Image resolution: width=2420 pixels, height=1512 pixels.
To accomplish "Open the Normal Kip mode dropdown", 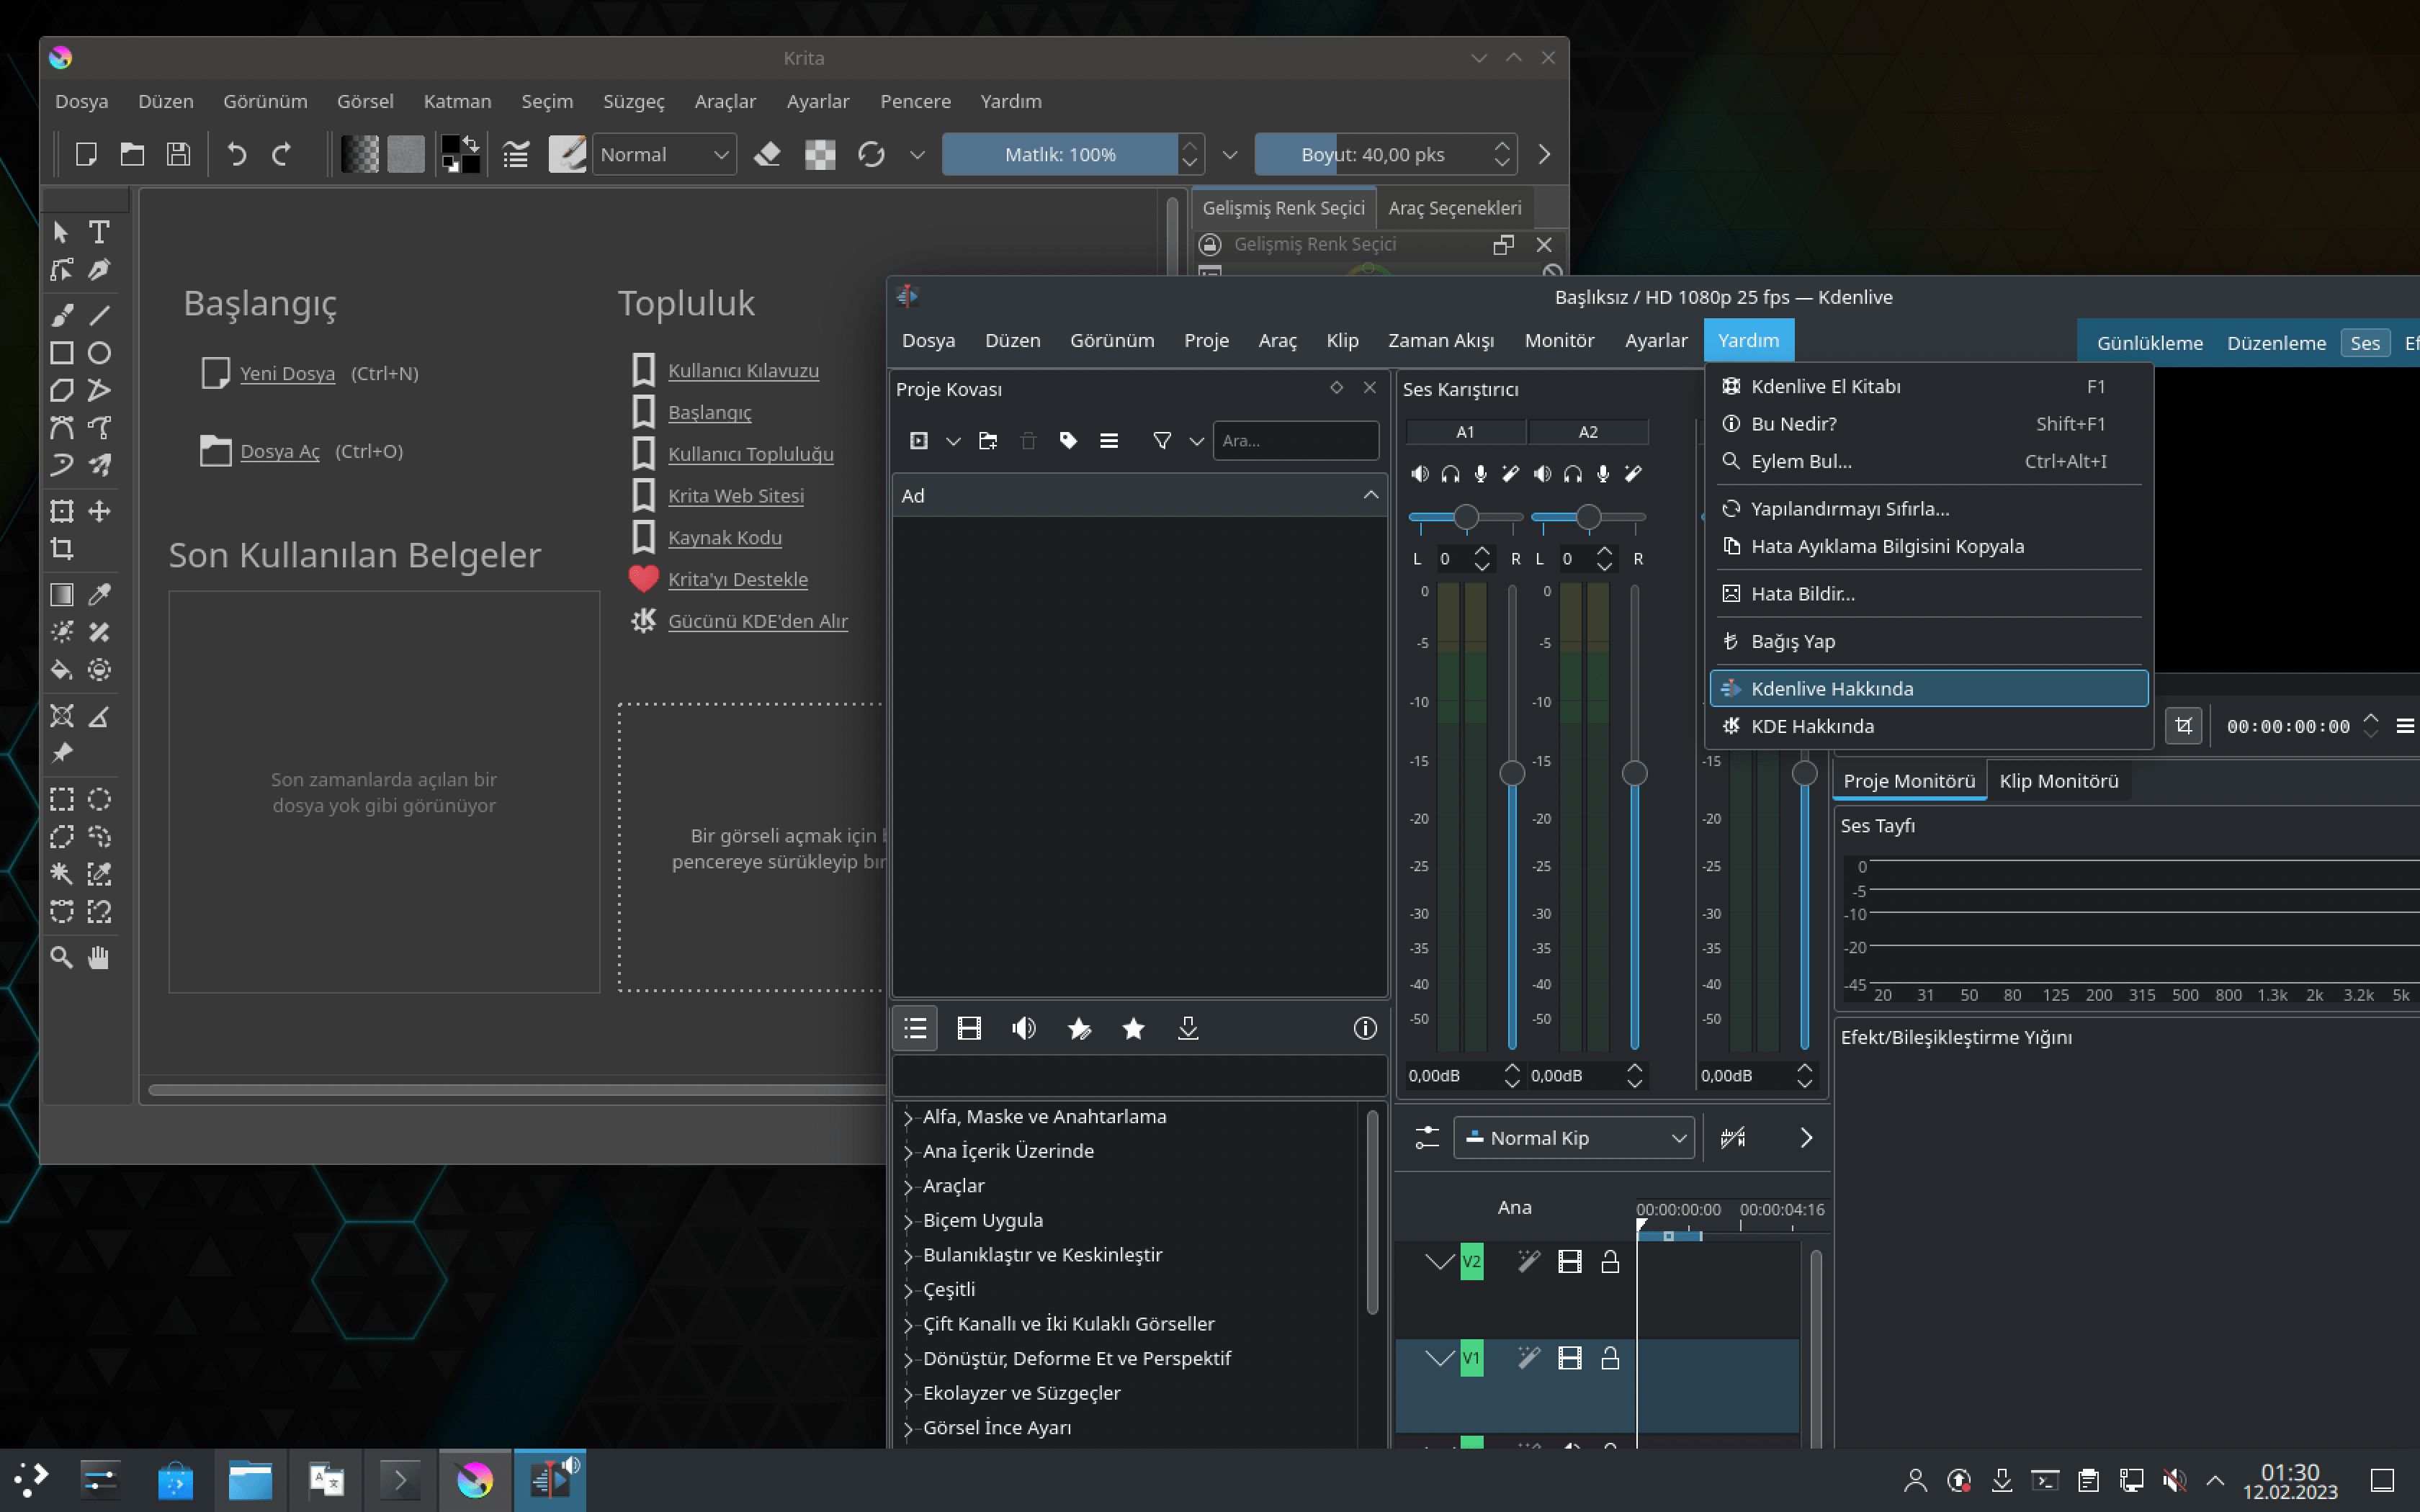I will coord(1574,1138).
